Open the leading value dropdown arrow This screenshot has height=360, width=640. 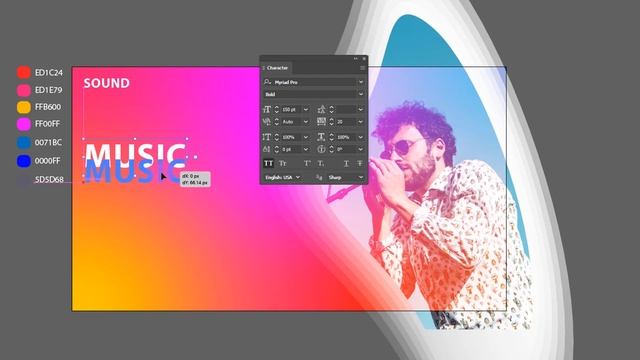(x=360, y=109)
